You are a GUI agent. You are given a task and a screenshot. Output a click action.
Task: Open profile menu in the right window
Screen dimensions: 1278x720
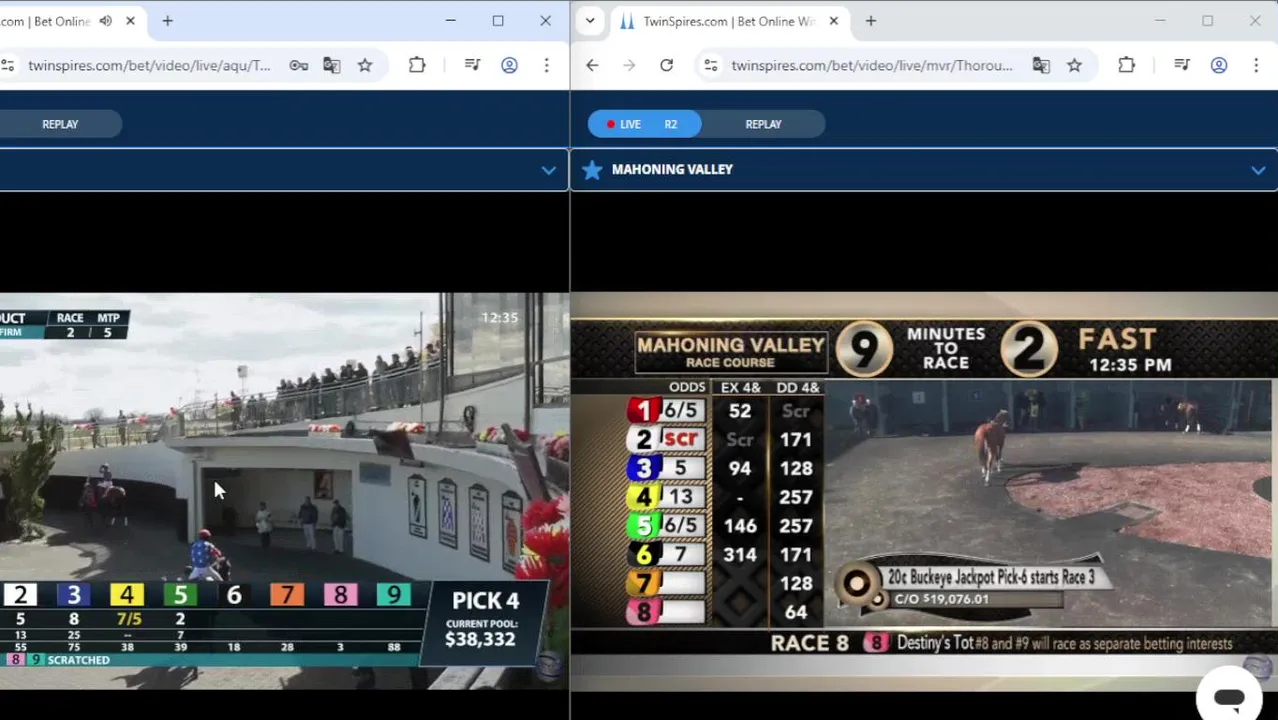point(1218,65)
